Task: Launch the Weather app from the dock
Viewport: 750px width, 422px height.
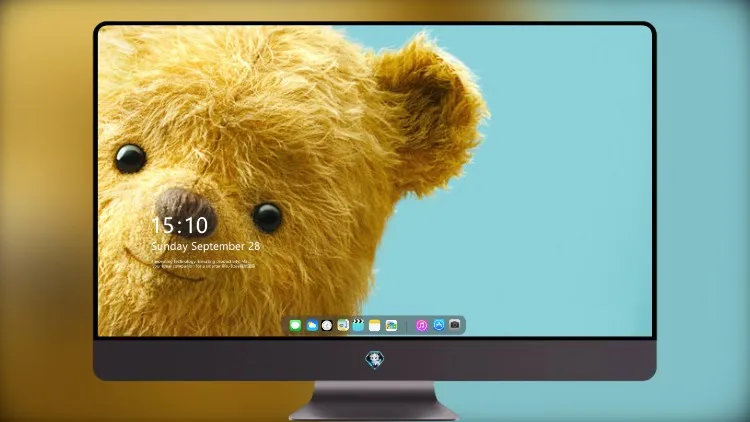Action: click(312, 326)
